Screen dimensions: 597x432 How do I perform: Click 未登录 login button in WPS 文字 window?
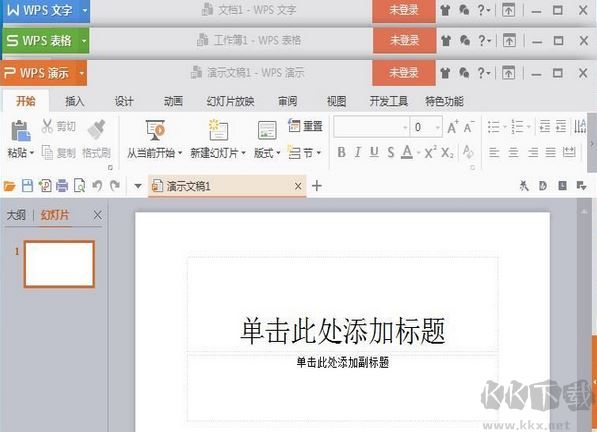click(x=404, y=10)
